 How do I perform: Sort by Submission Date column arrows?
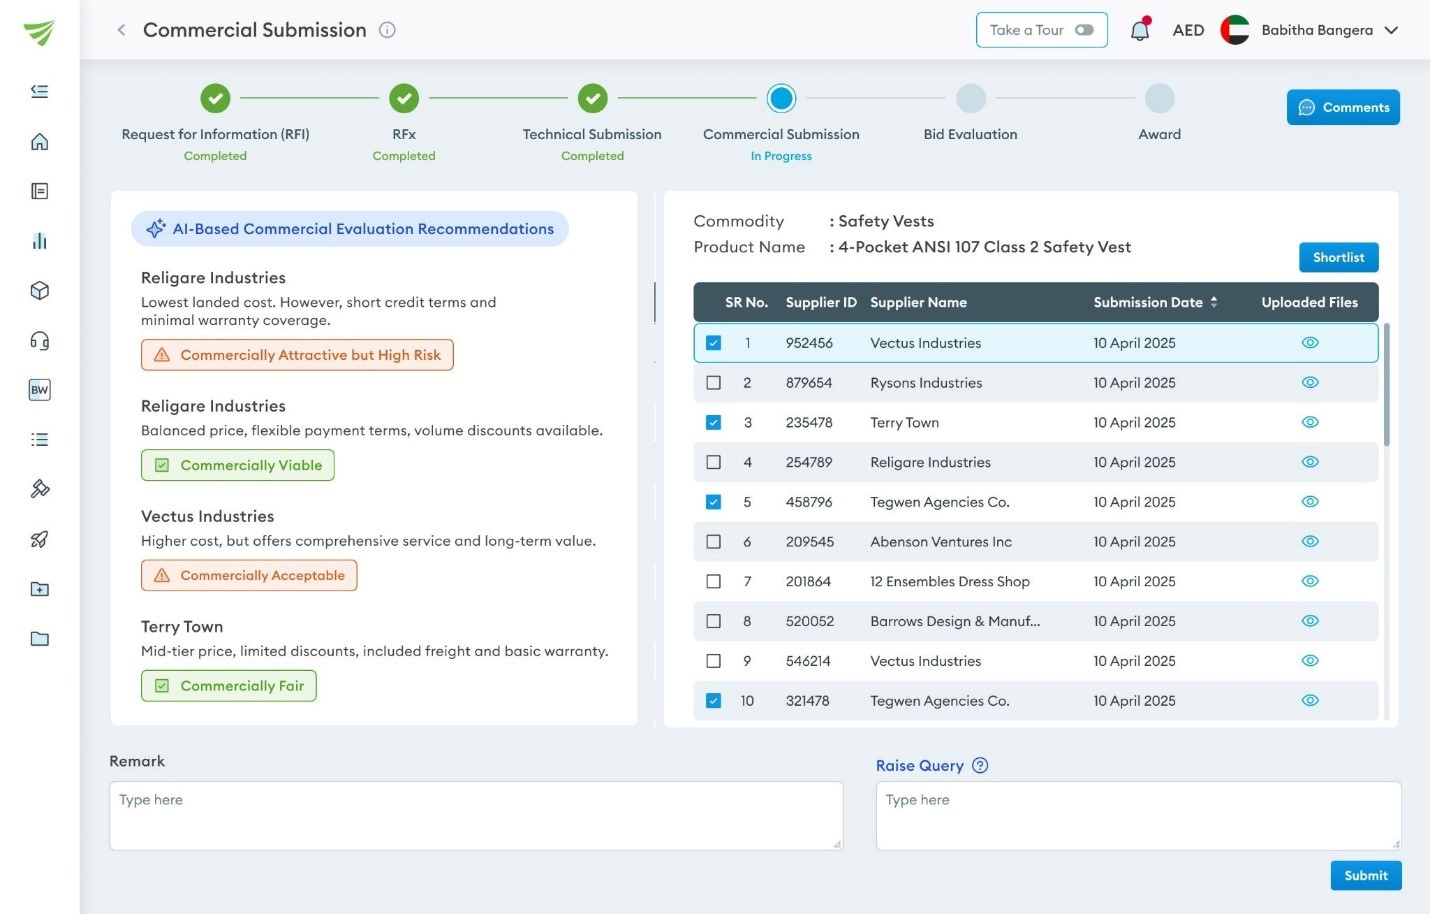point(1214,302)
